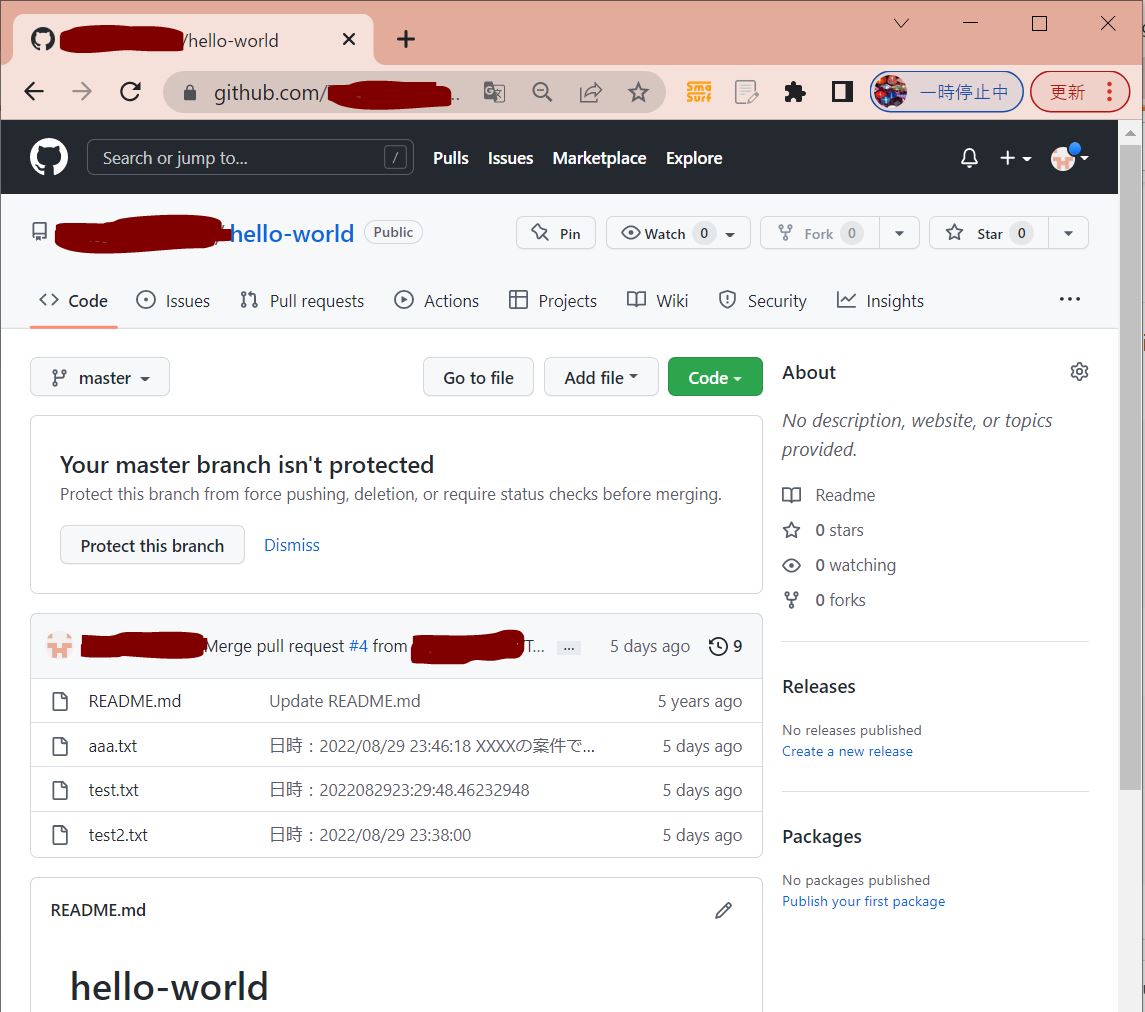The image size is (1145, 1012).
Task: Open the Add file dropdown
Action: pyautogui.click(x=600, y=378)
